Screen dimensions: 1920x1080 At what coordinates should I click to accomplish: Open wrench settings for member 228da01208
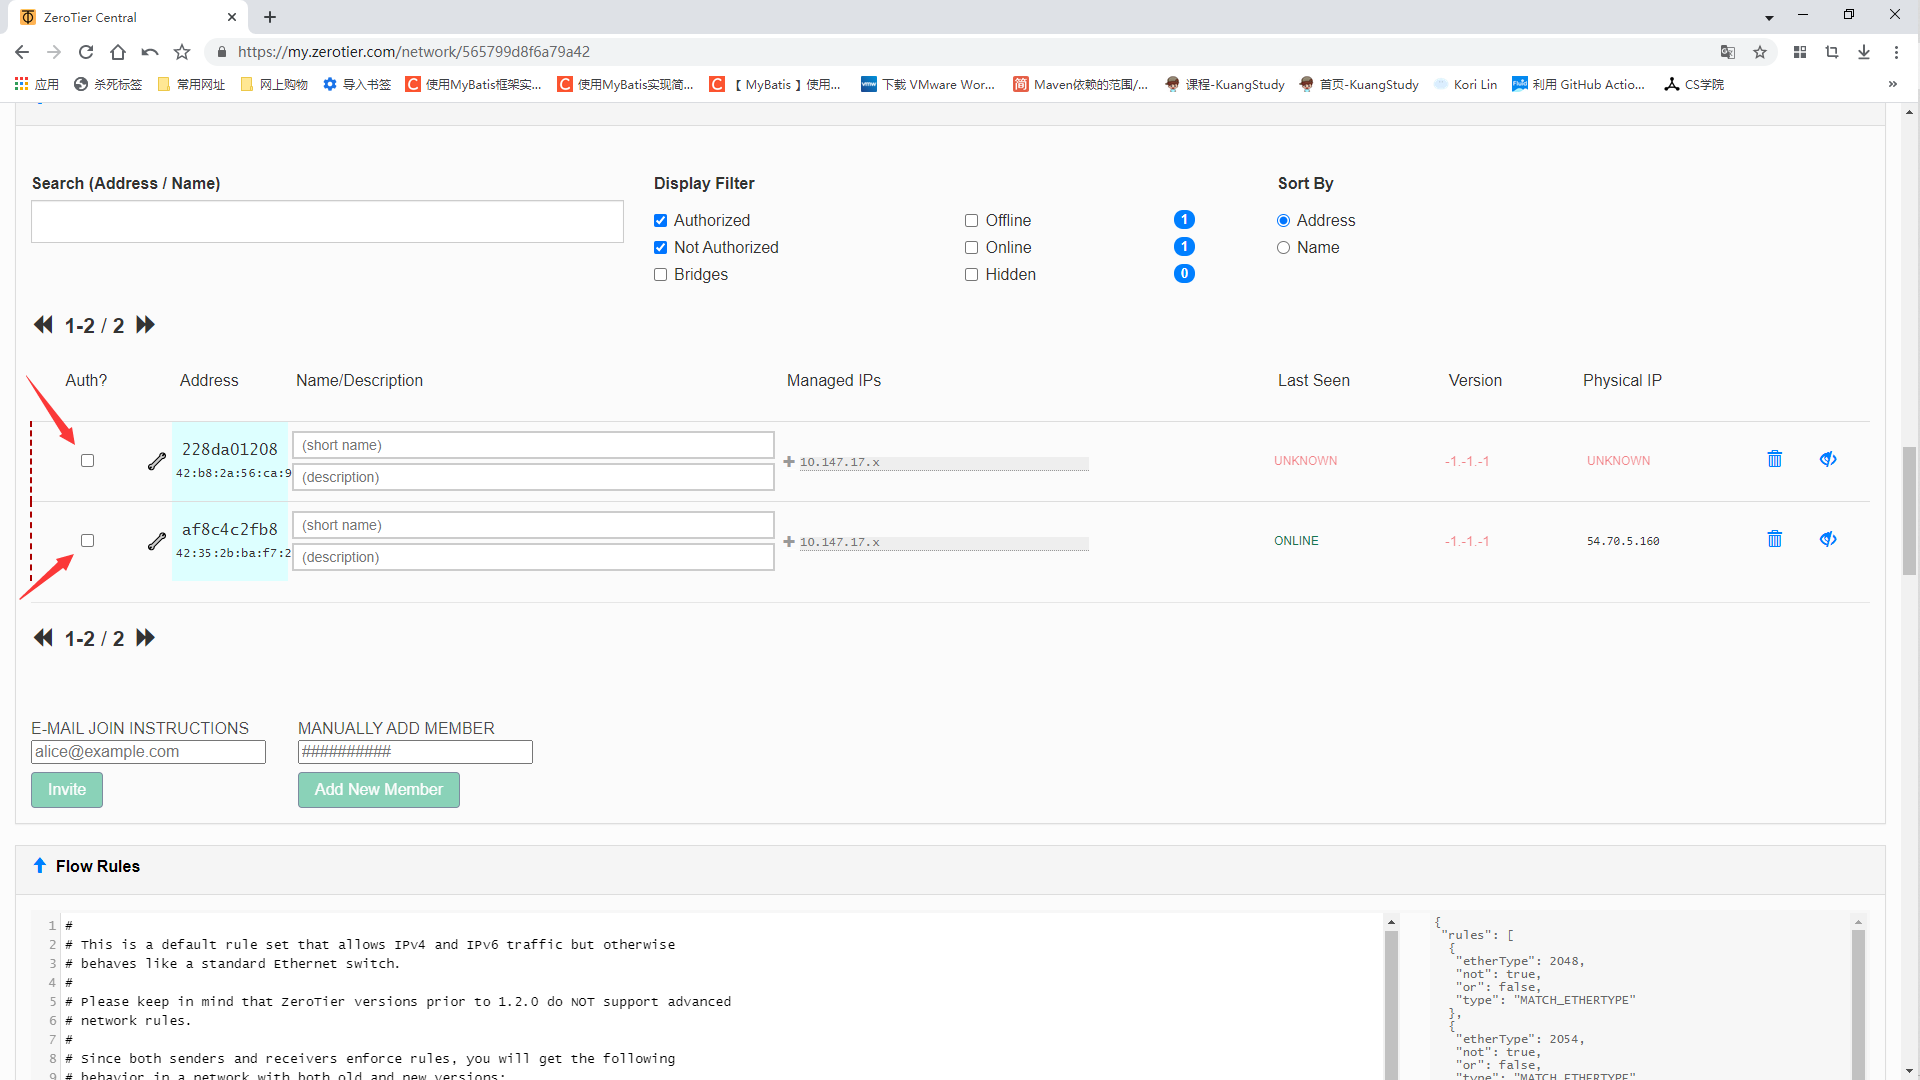coord(156,461)
